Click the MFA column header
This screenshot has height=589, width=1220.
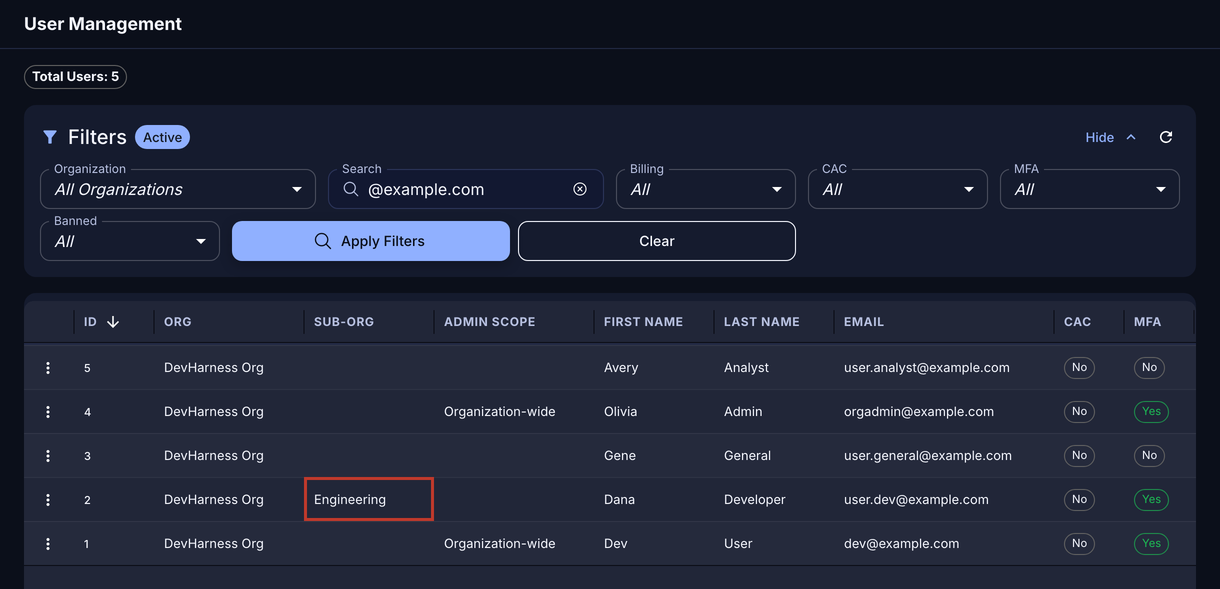click(x=1148, y=322)
